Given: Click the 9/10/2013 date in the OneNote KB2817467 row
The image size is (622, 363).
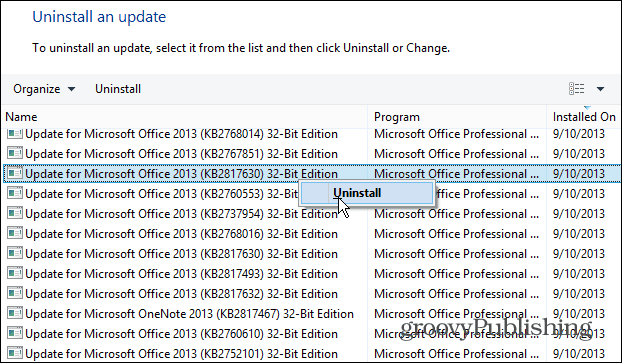Looking at the screenshot, I should click(x=579, y=314).
